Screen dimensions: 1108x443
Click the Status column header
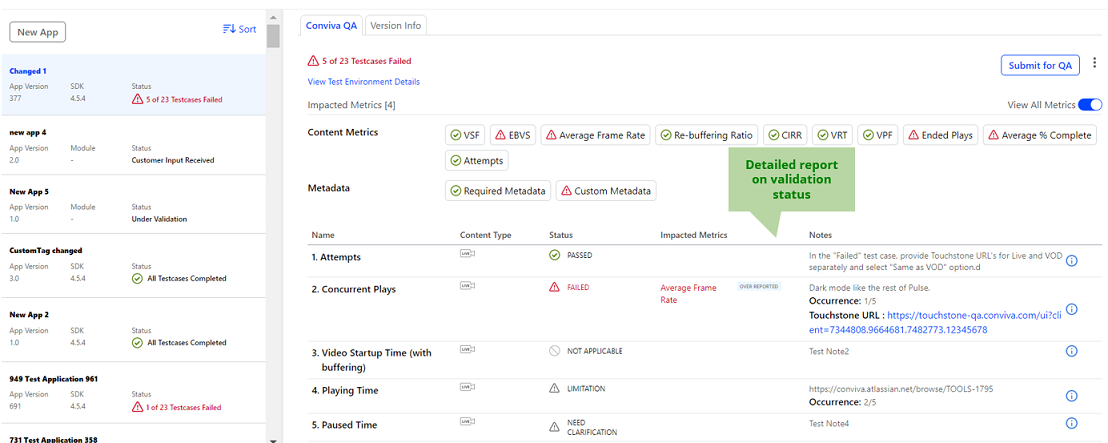tap(560, 235)
